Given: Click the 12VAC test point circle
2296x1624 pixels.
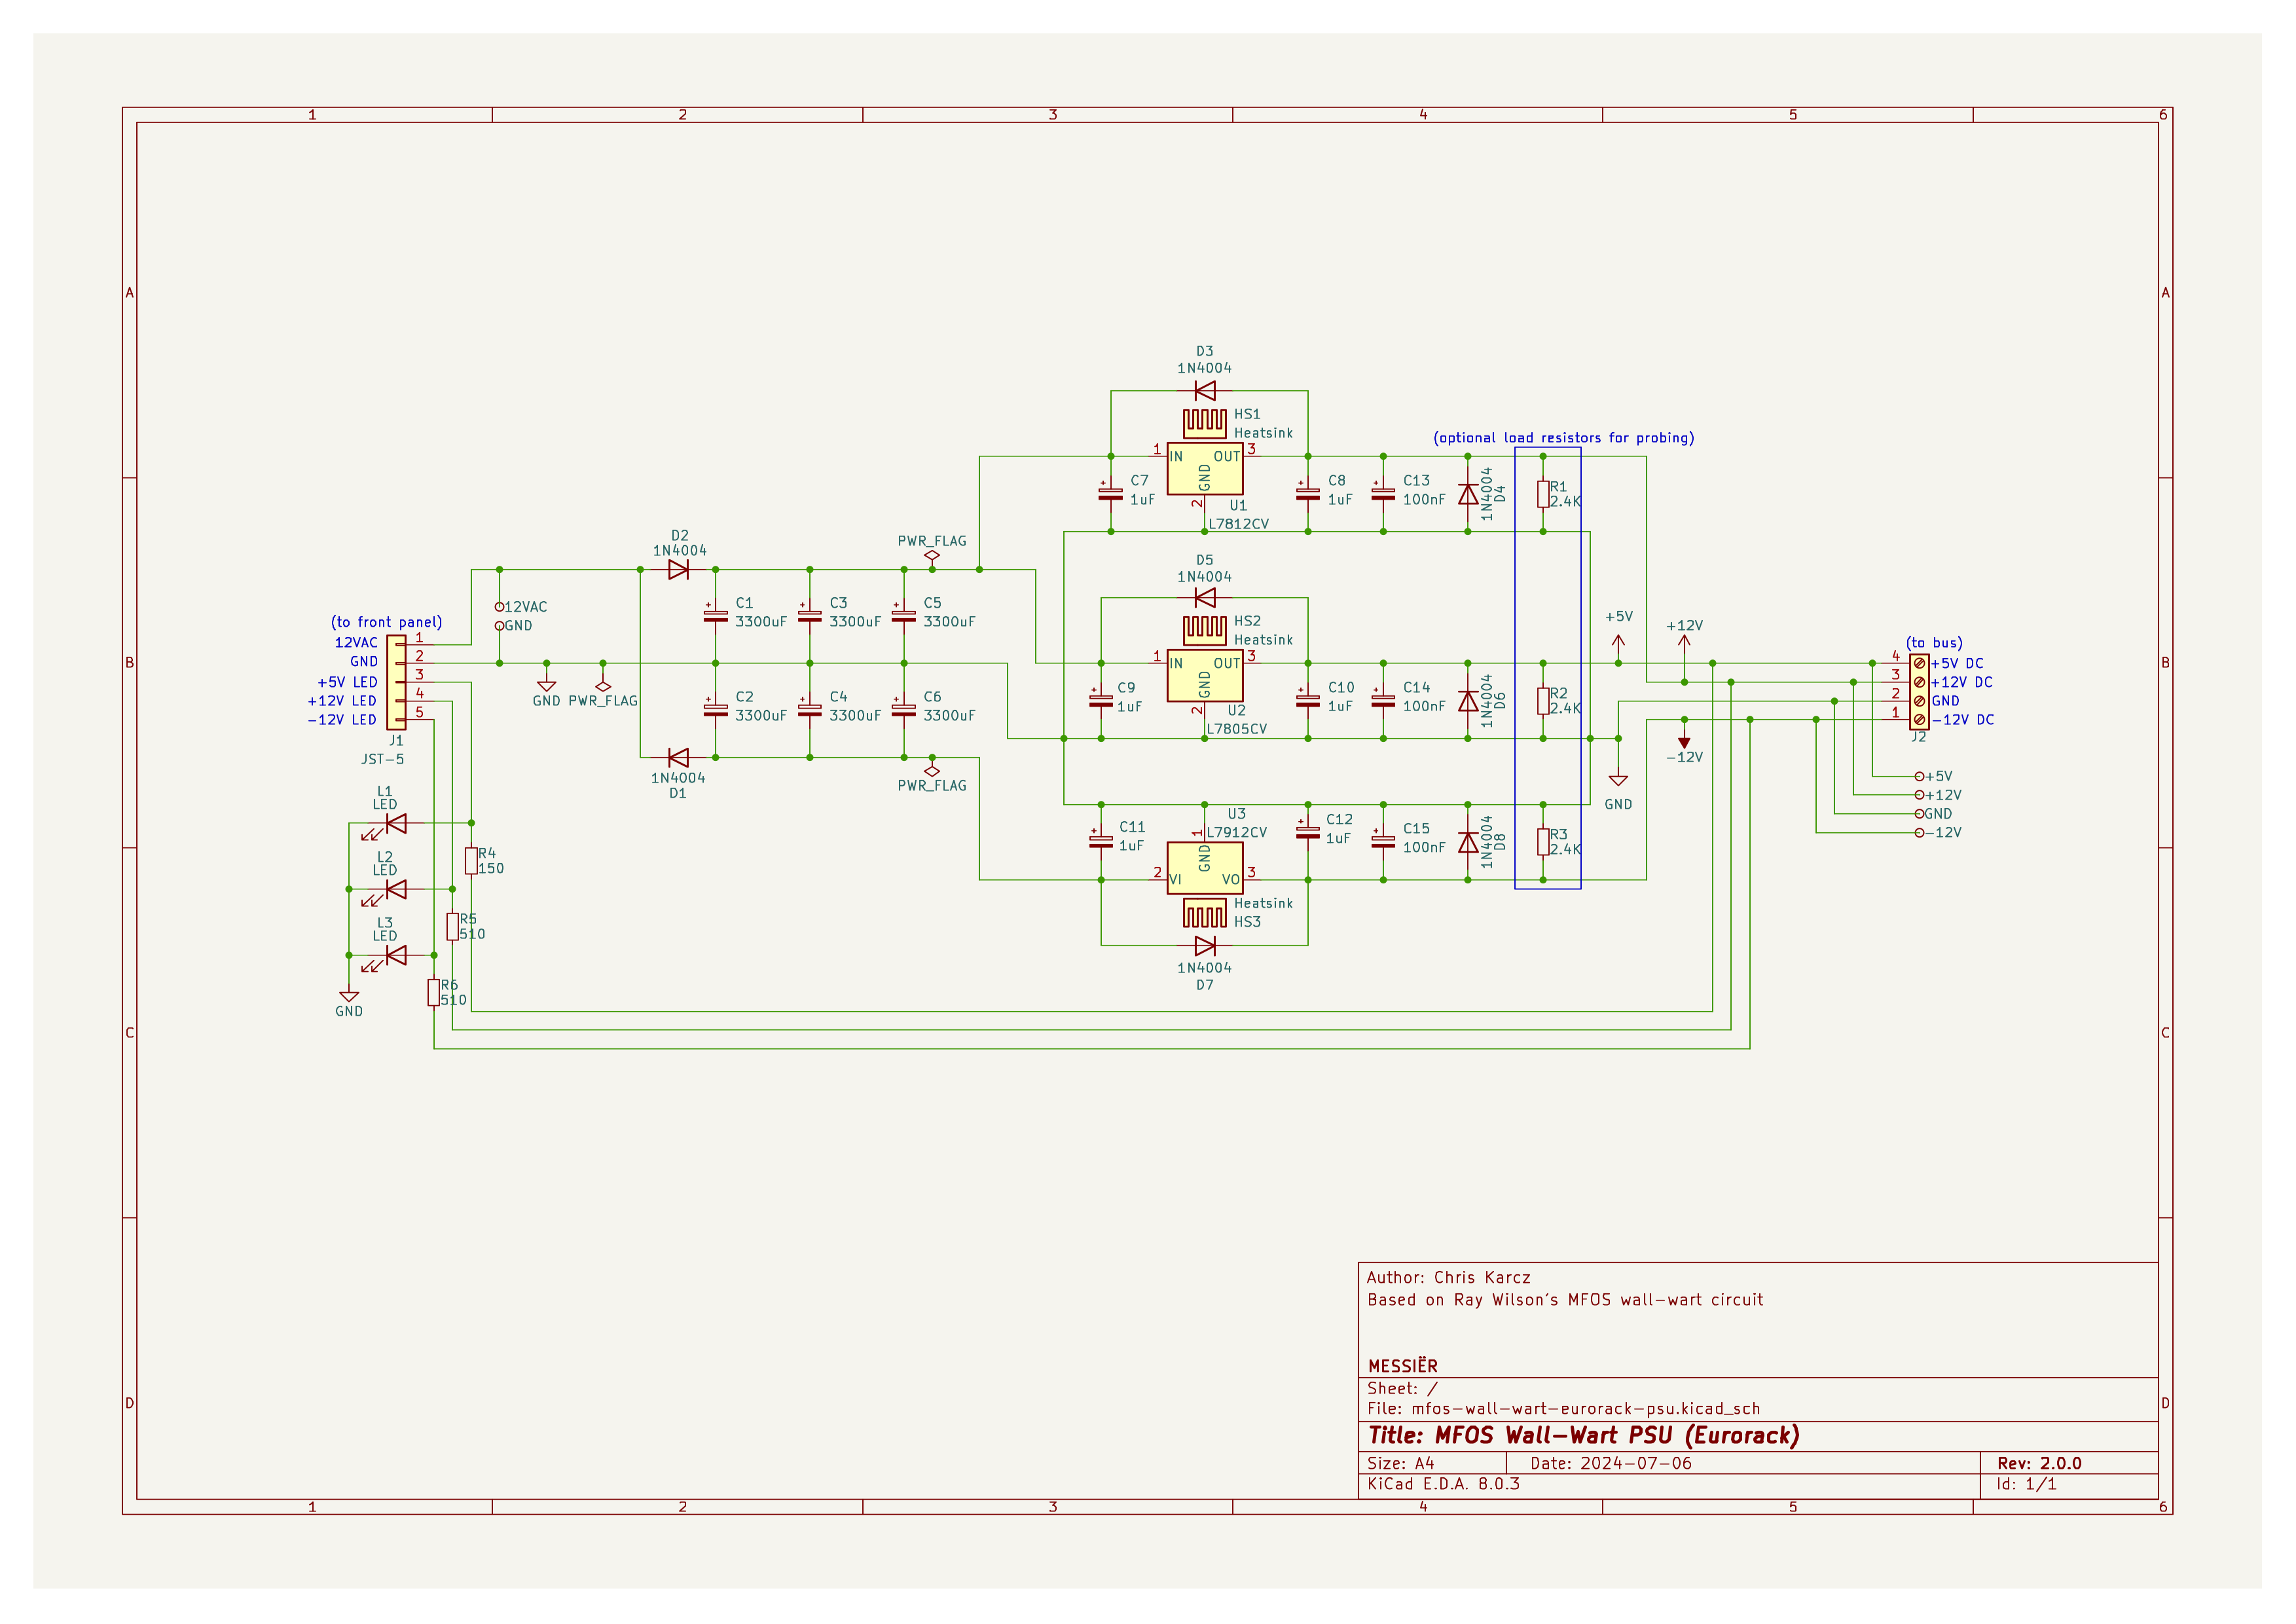Looking at the screenshot, I should click(499, 607).
